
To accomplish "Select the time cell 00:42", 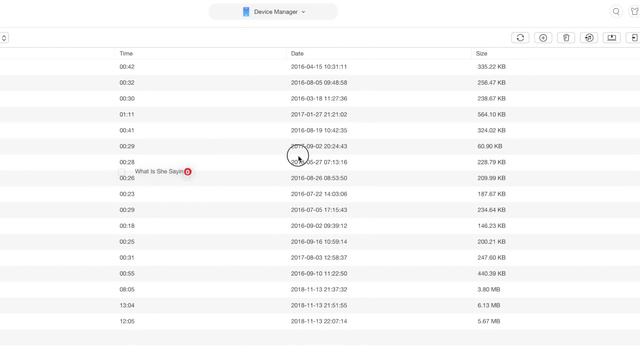I will [x=127, y=67].
